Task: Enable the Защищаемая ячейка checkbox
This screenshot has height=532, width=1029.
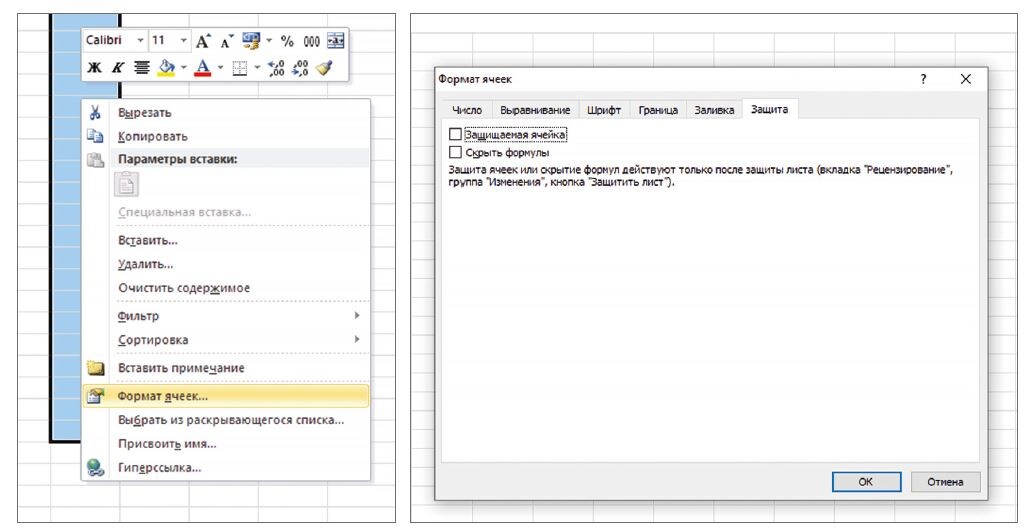Action: (455, 134)
